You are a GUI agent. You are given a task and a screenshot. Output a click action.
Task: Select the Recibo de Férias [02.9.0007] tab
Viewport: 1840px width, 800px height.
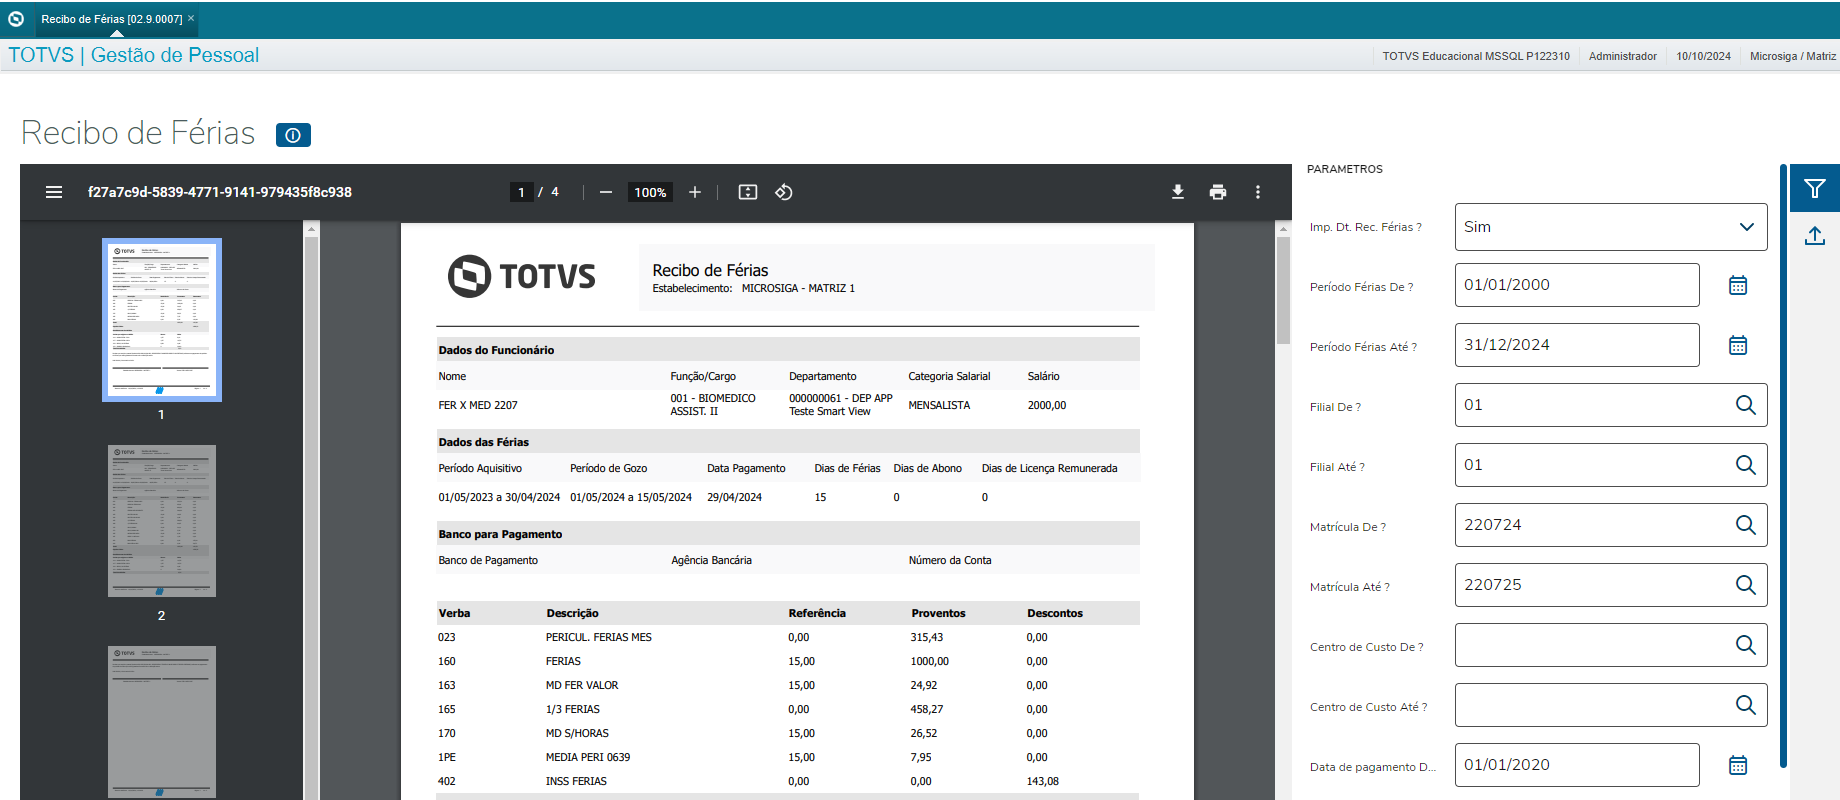point(111,19)
